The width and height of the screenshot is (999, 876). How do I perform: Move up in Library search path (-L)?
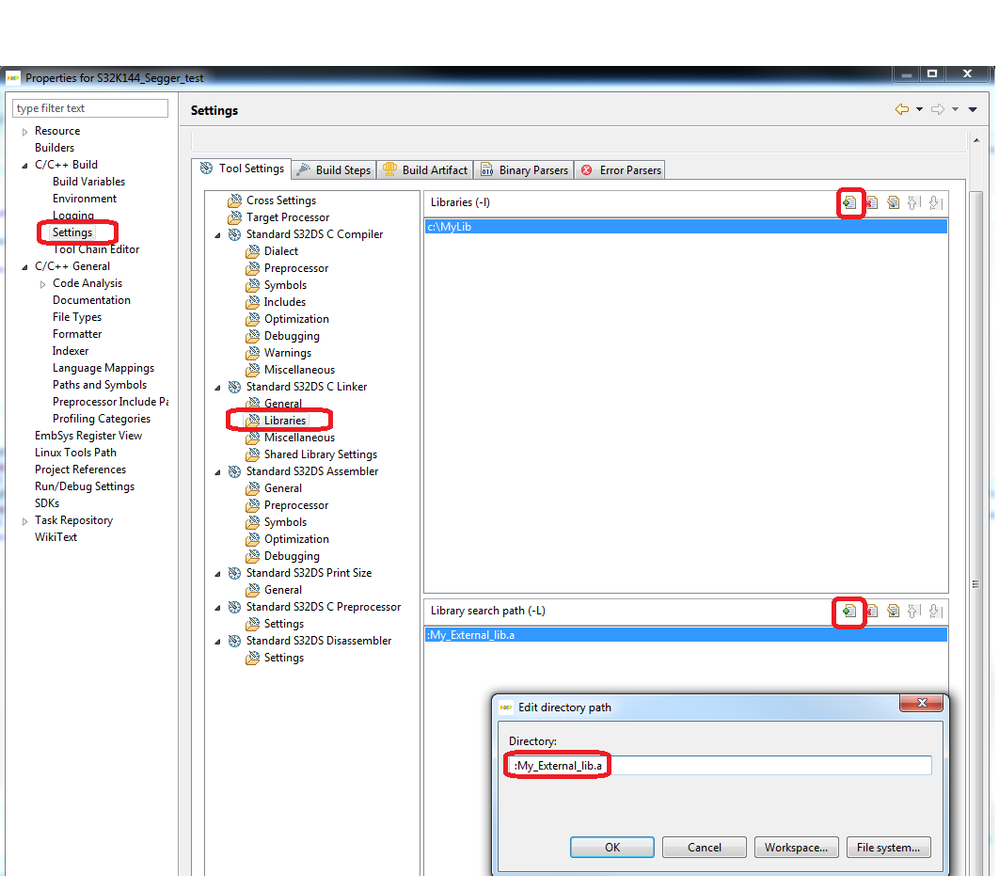(x=914, y=611)
